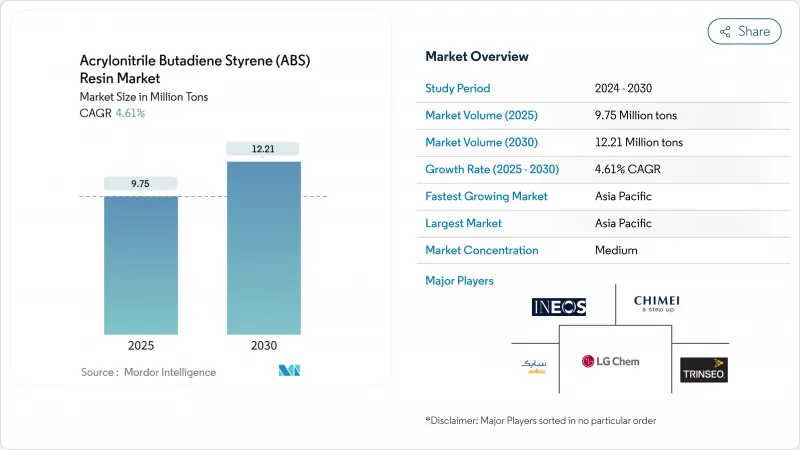Click the share icon inside Share button
The height and width of the screenshot is (450, 800).
coord(725,31)
